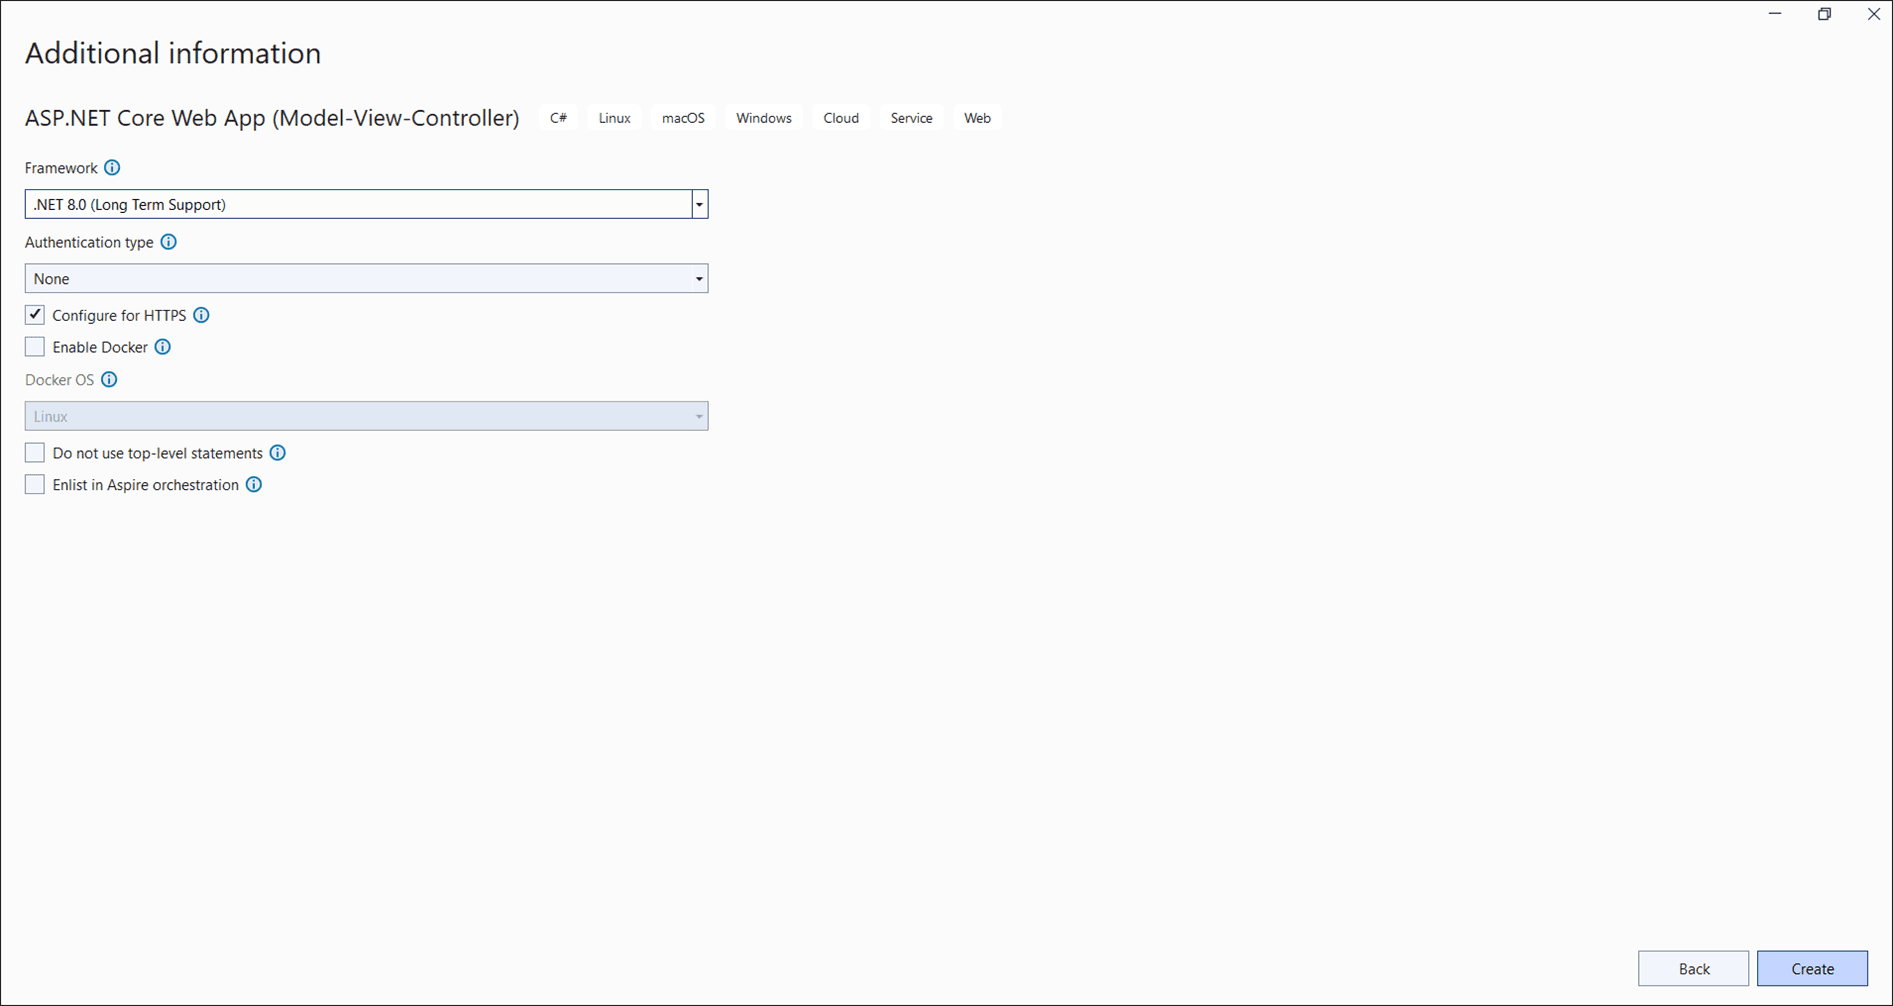Screen dimensions: 1893x1006
Task: Click the C# language tag
Action: tap(558, 118)
